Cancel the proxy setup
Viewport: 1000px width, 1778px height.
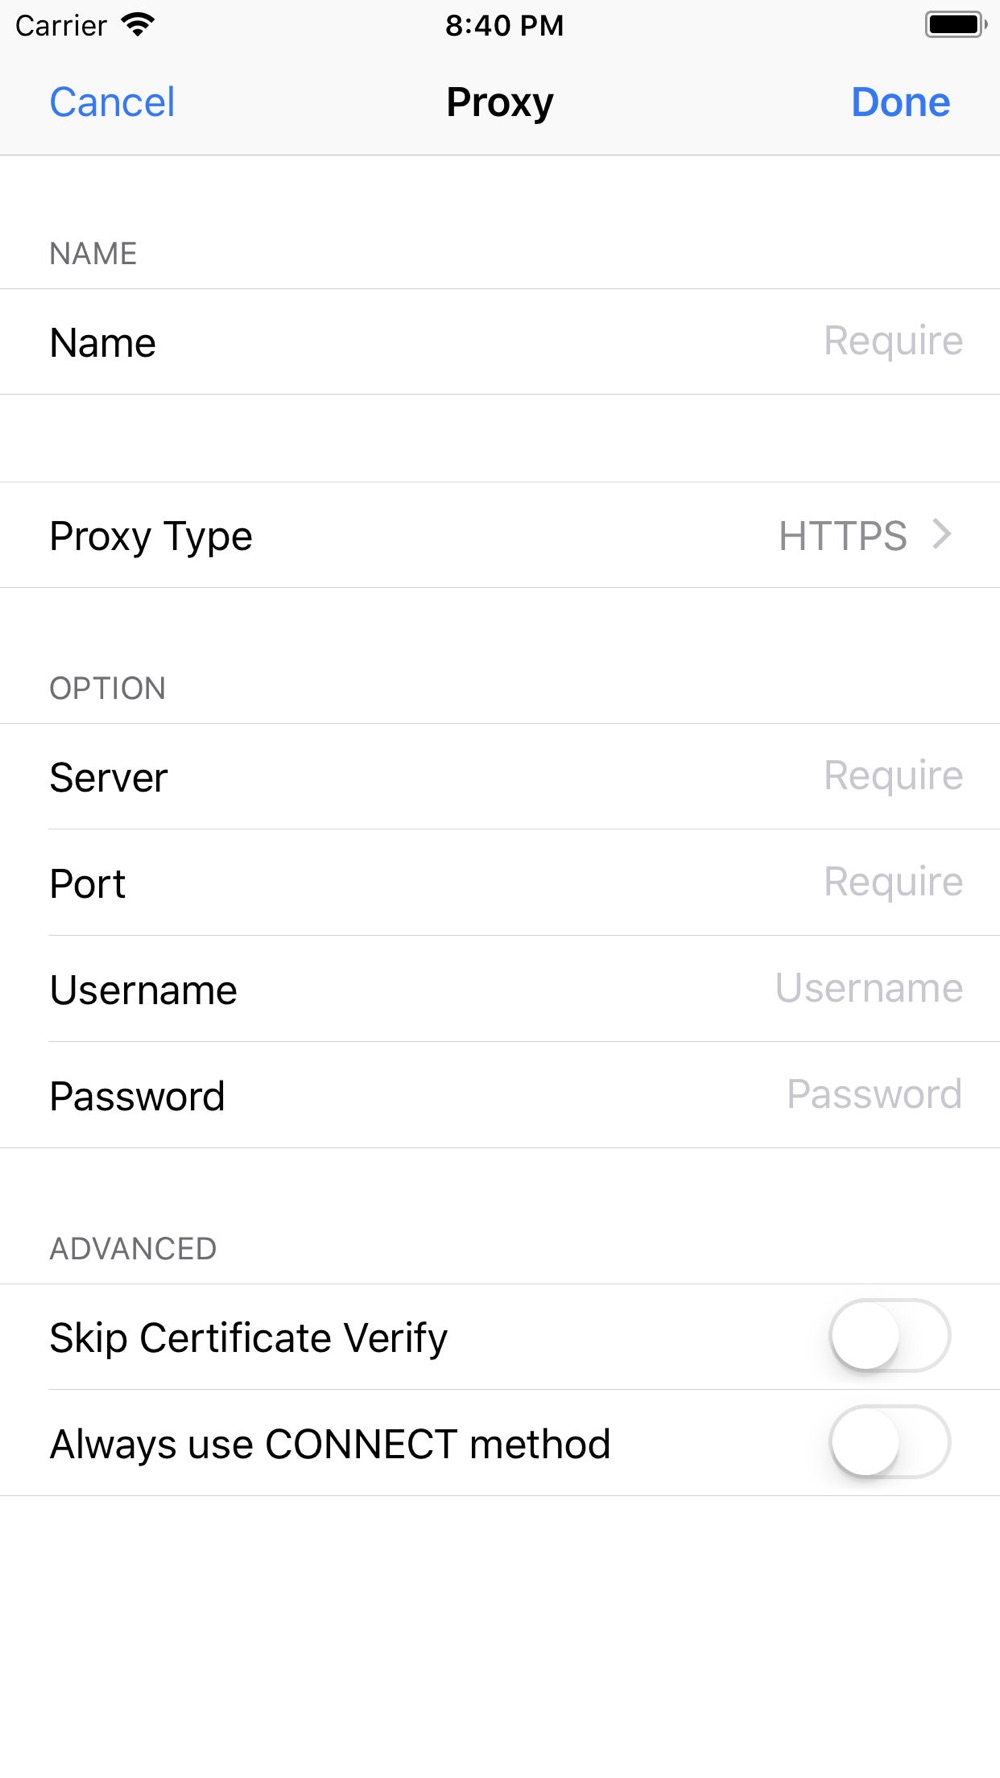(x=112, y=102)
